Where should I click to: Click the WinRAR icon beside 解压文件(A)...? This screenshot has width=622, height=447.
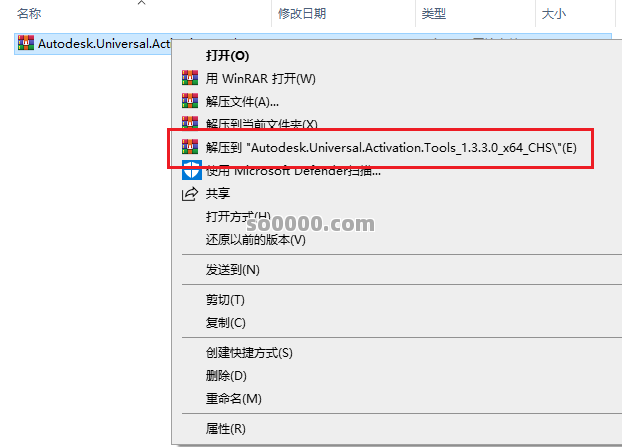tap(189, 101)
